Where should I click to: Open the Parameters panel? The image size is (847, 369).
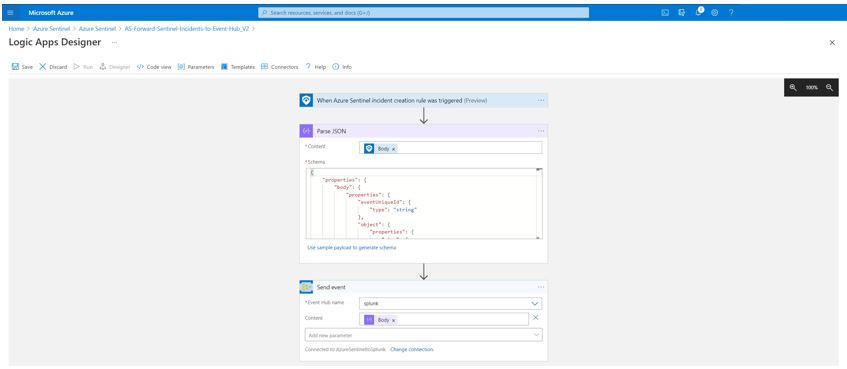196,67
